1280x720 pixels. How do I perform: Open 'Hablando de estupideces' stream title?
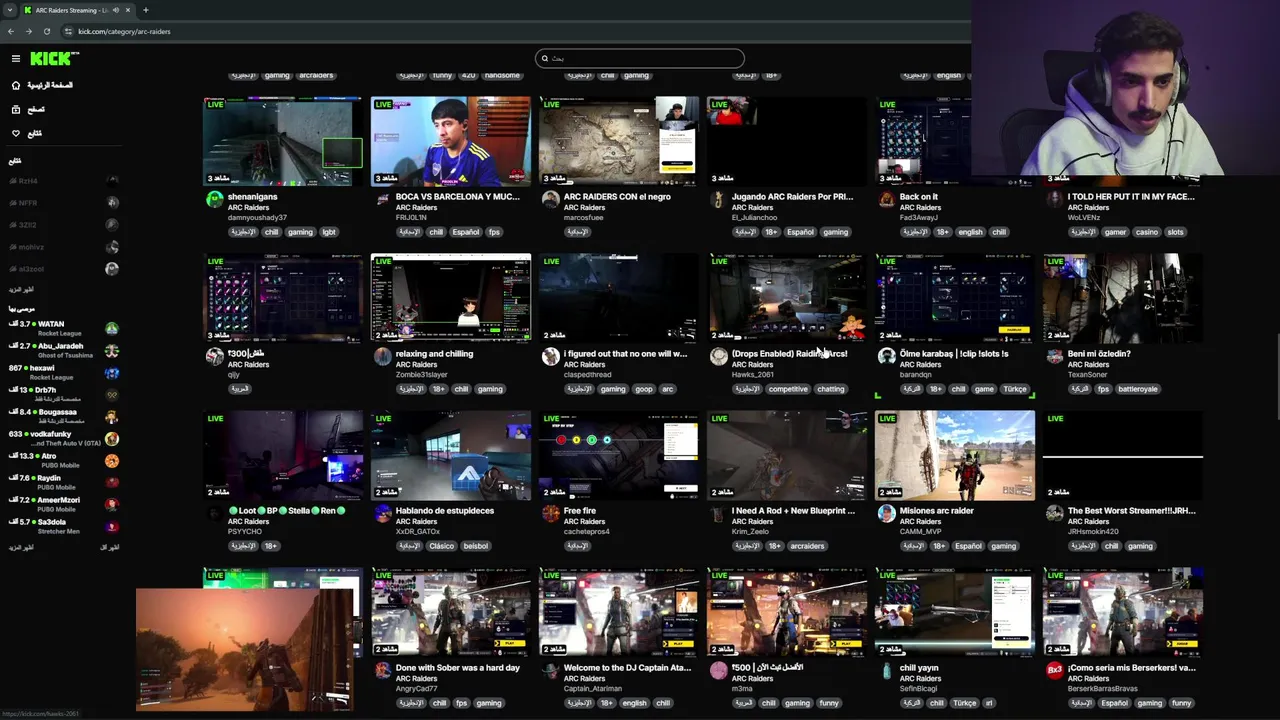point(445,511)
